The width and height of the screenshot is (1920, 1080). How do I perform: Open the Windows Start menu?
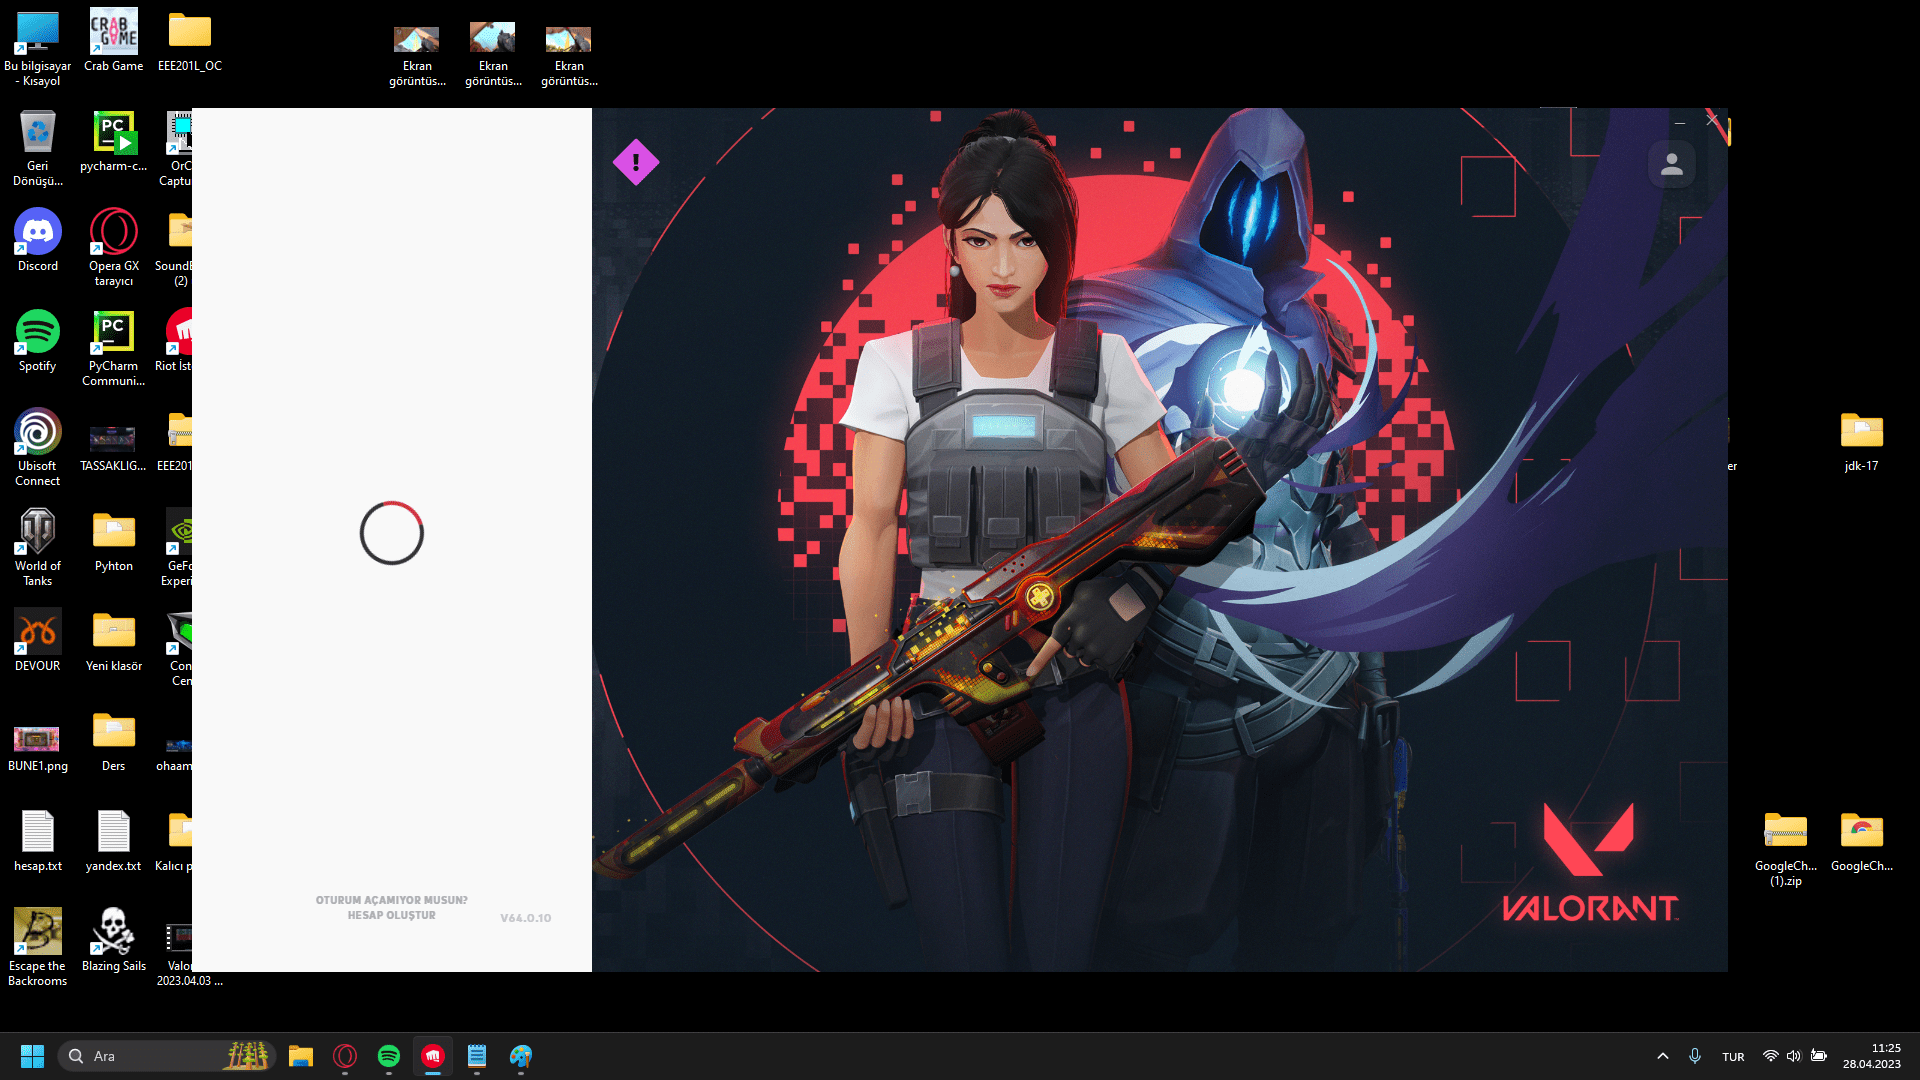point(32,1056)
